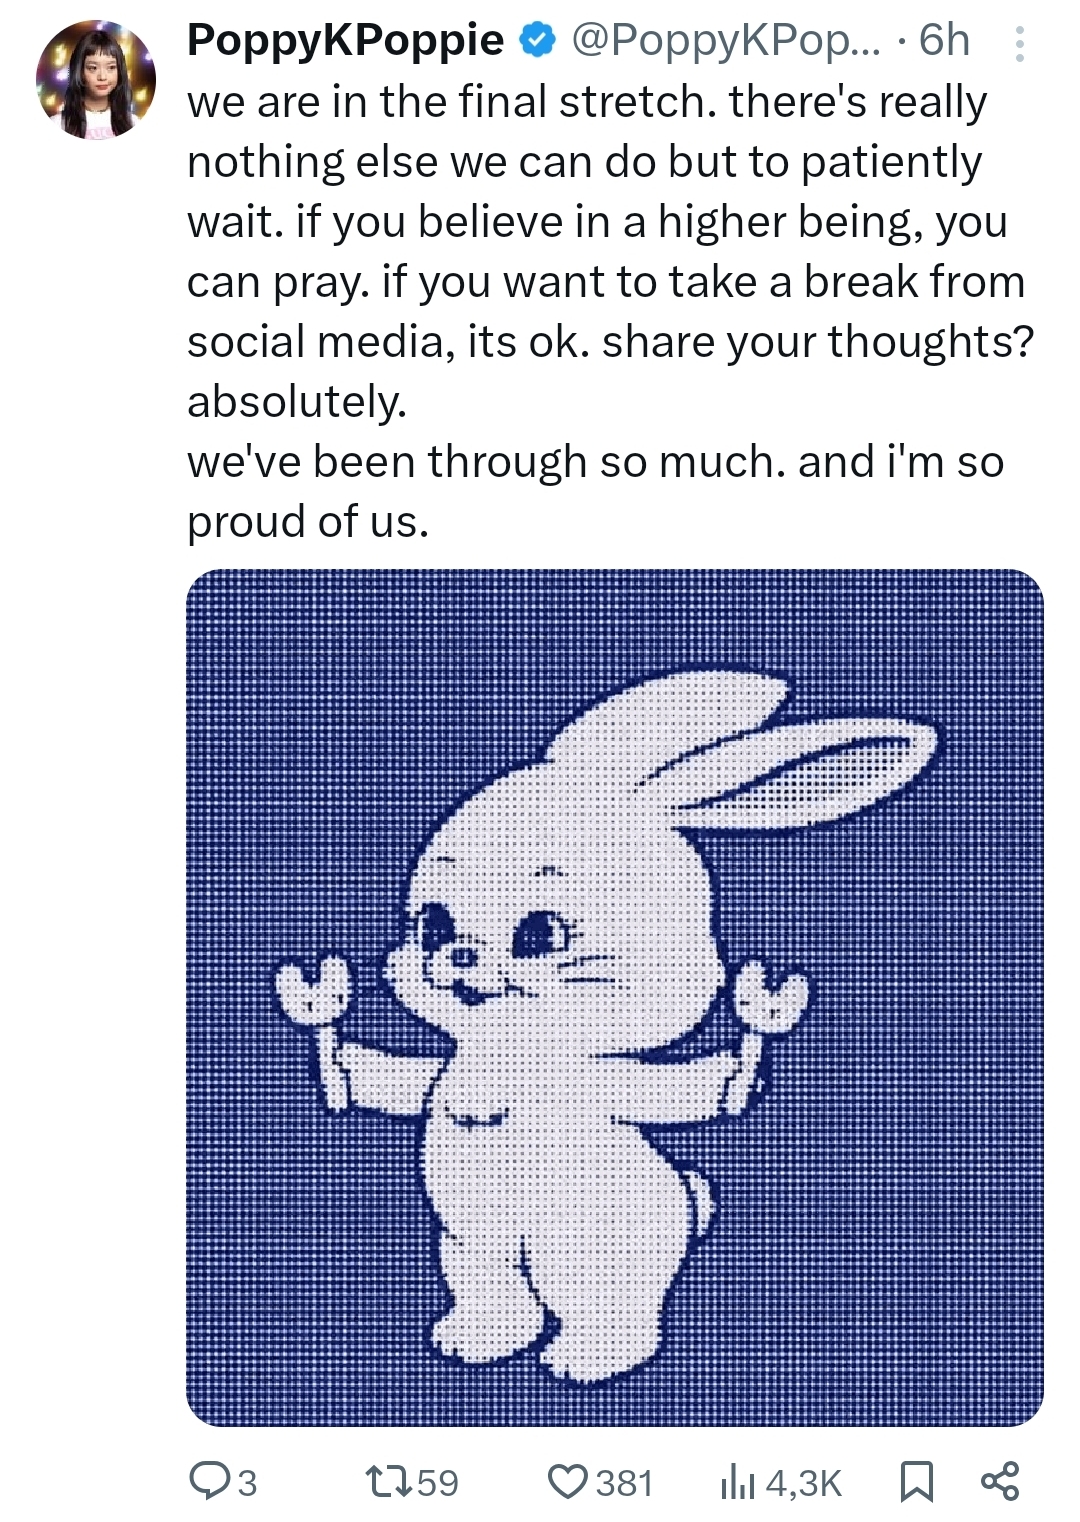Screen dimensions: 1080x1522
Task: Click the like count 381
Action: 624,1483
